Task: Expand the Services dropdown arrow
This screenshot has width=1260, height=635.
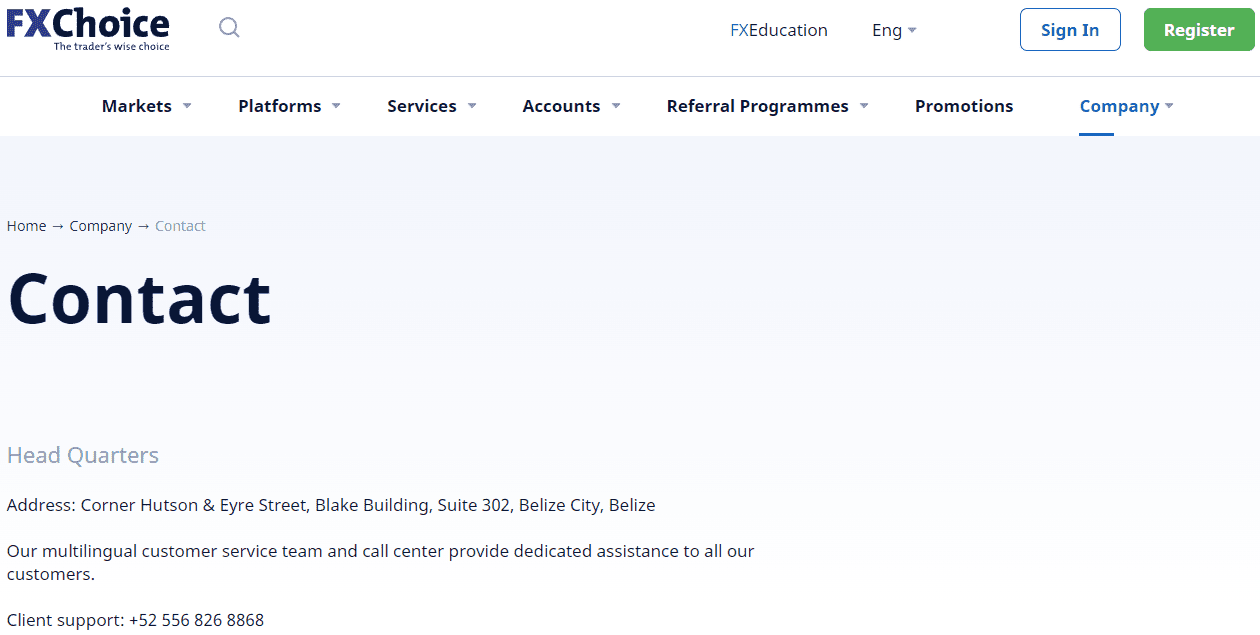Action: tap(472, 106)
